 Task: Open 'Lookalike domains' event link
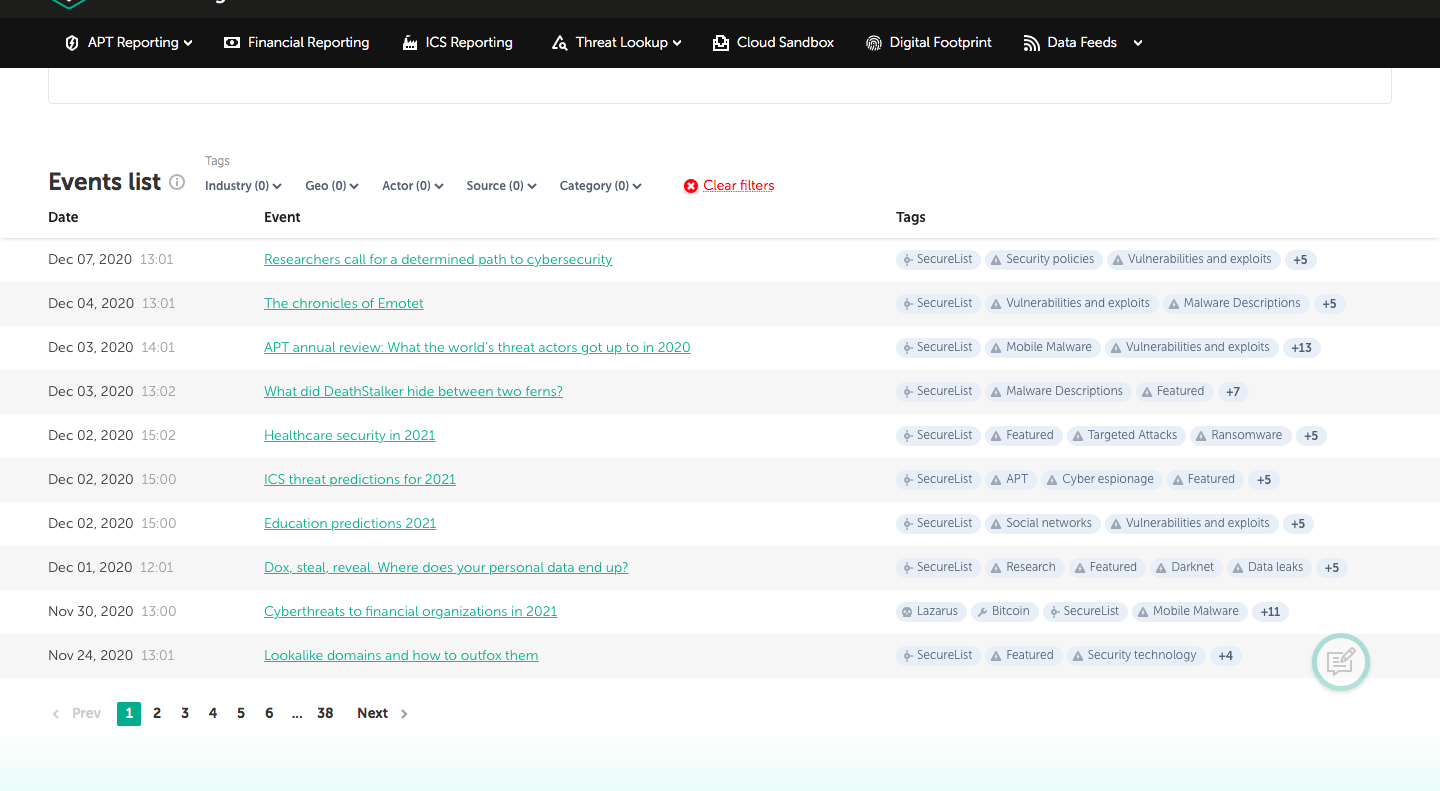pos(401,656)
